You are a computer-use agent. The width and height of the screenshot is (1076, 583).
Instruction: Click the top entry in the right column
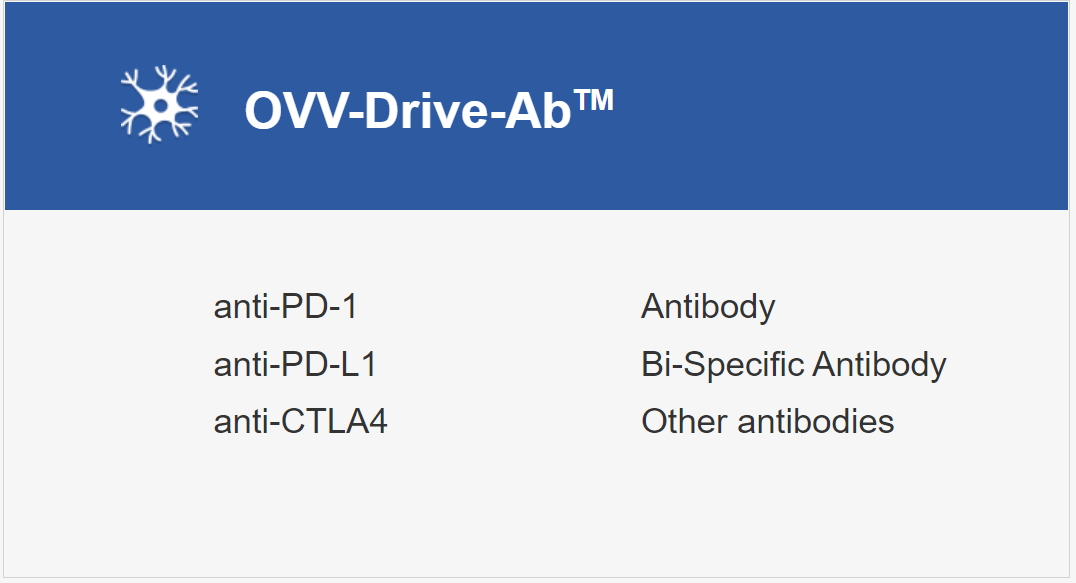pos(708,306)
